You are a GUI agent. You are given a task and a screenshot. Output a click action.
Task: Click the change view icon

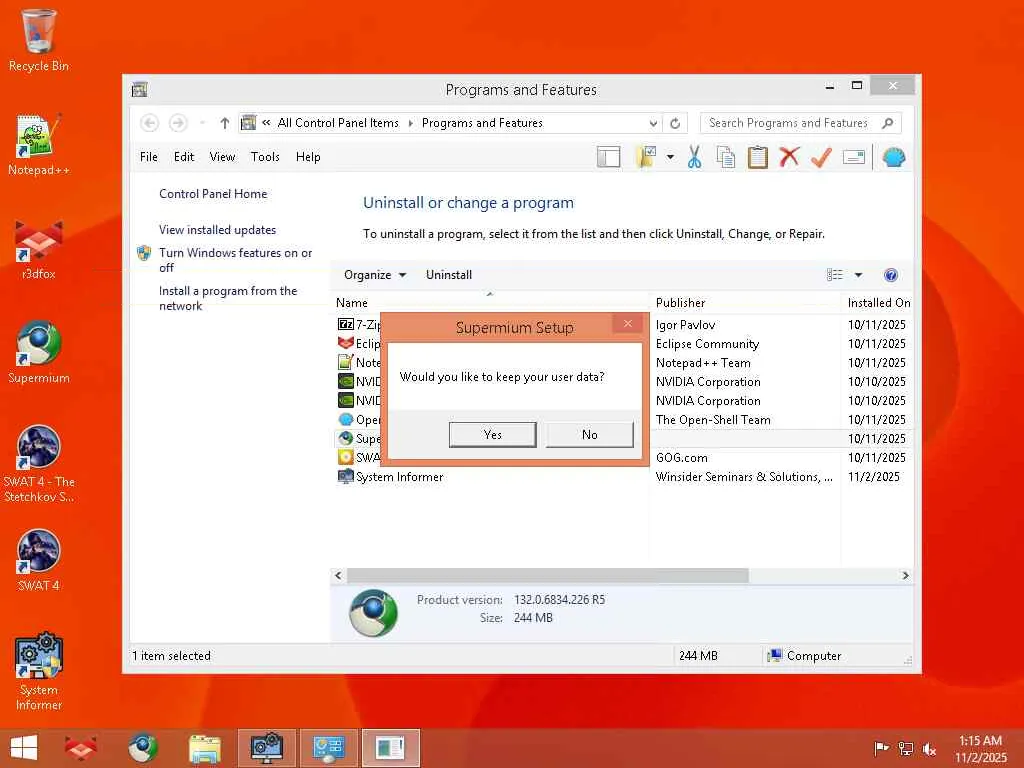(x=835, y=275)
